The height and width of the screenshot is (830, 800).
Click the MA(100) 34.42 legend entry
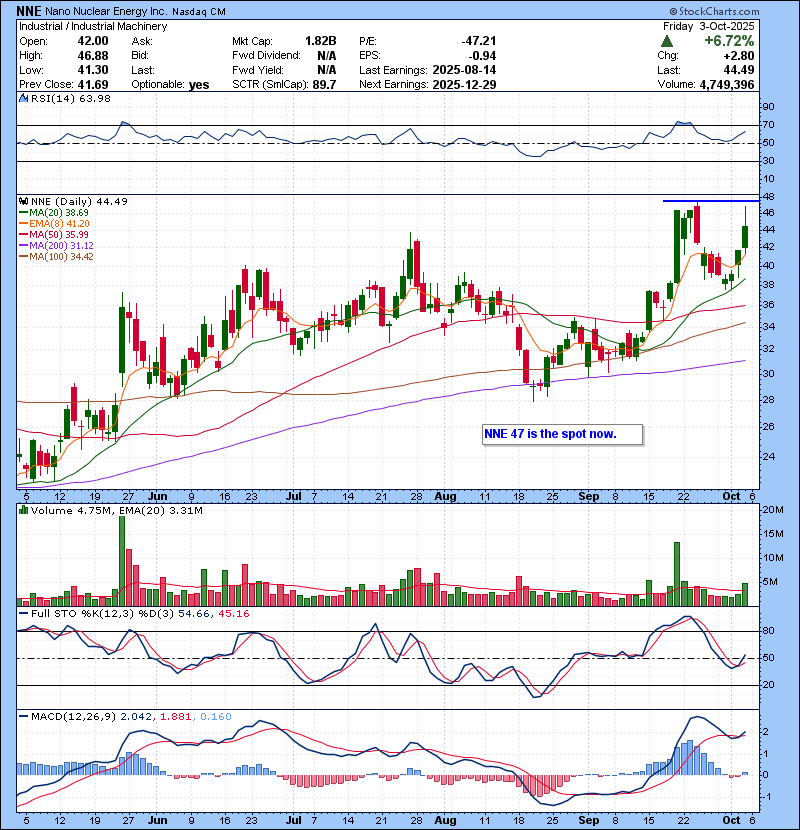(x=56, y=257)
